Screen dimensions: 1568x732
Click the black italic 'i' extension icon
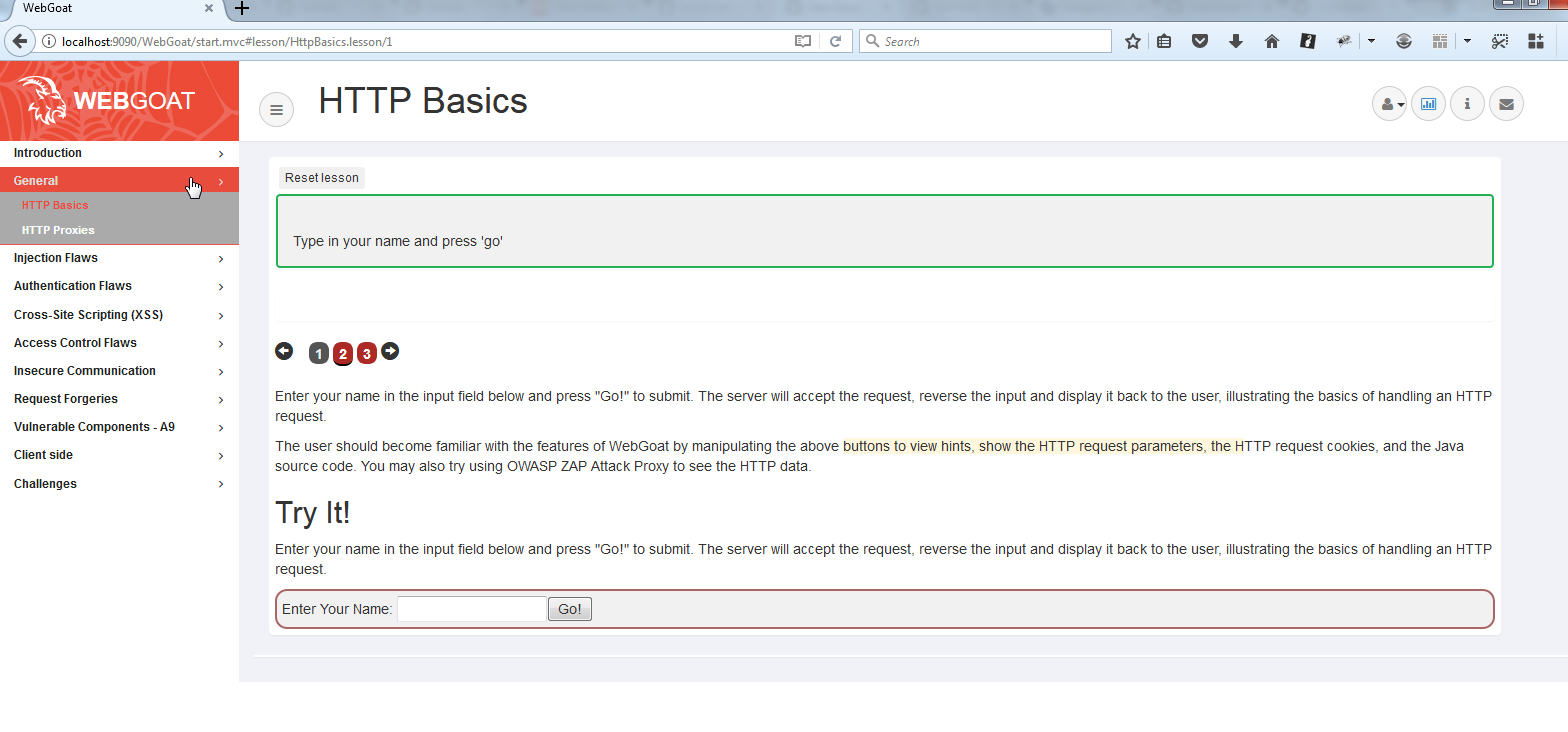[1308, 41]
